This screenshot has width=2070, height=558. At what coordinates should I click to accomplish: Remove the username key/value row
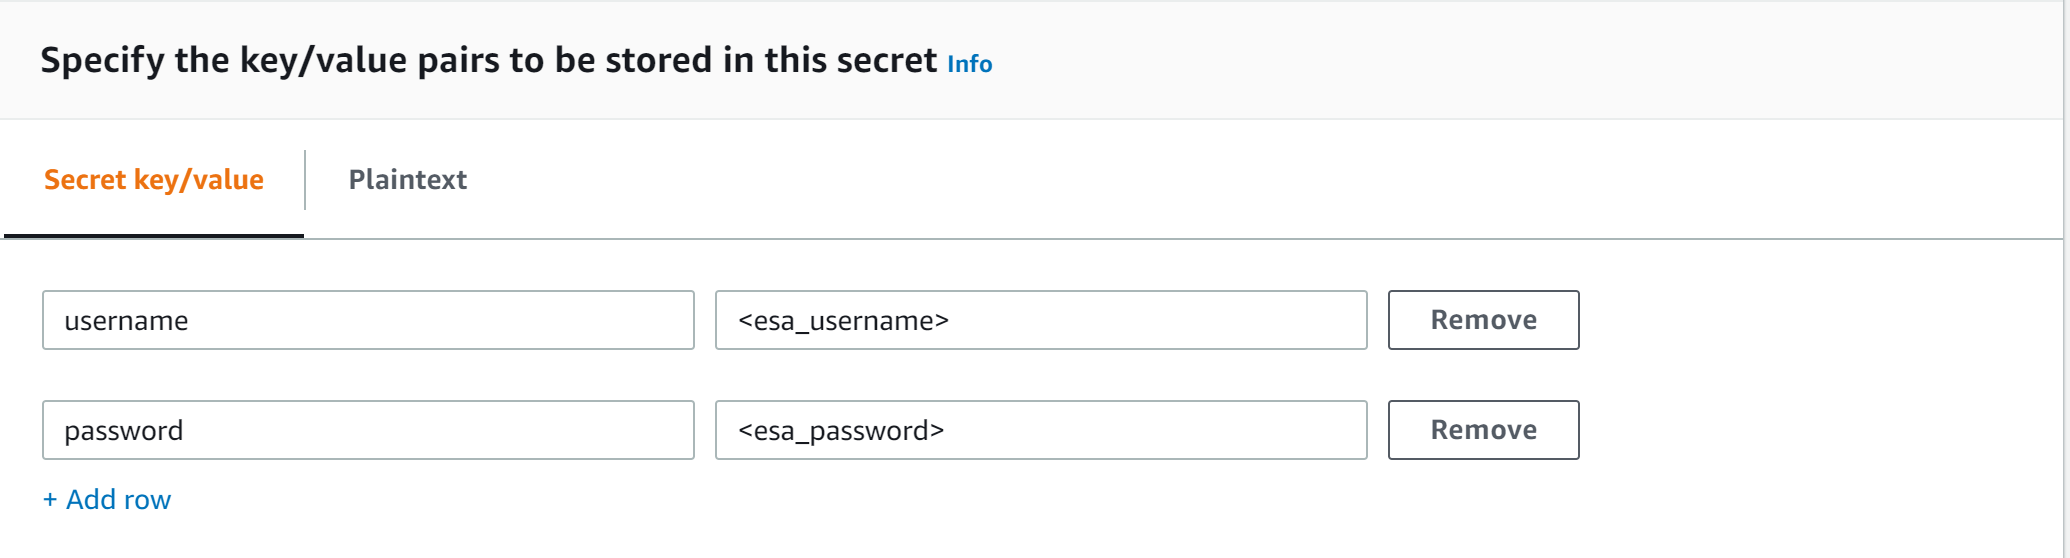[x=1483, y=320]
